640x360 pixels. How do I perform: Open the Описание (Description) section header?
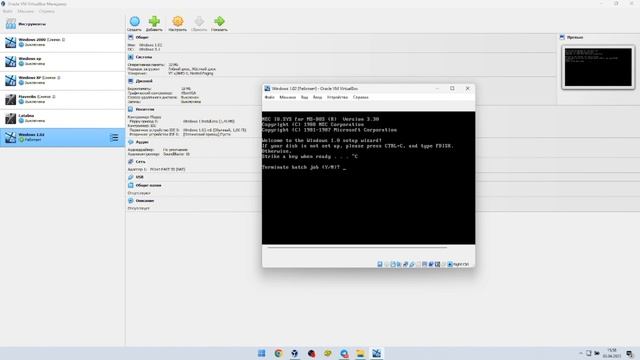[x=145, y=201]
